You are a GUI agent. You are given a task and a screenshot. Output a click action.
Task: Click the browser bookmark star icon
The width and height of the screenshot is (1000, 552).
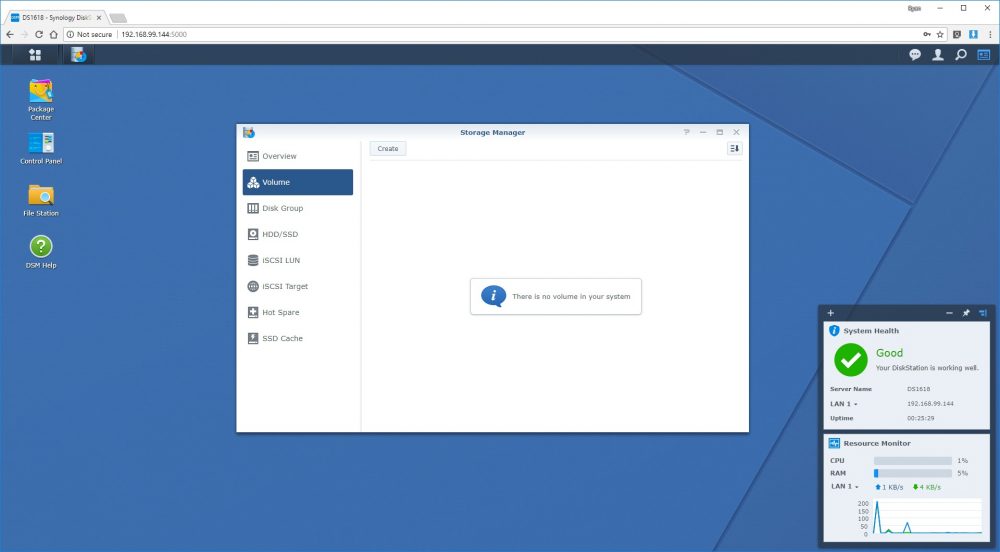pos(940,34)
